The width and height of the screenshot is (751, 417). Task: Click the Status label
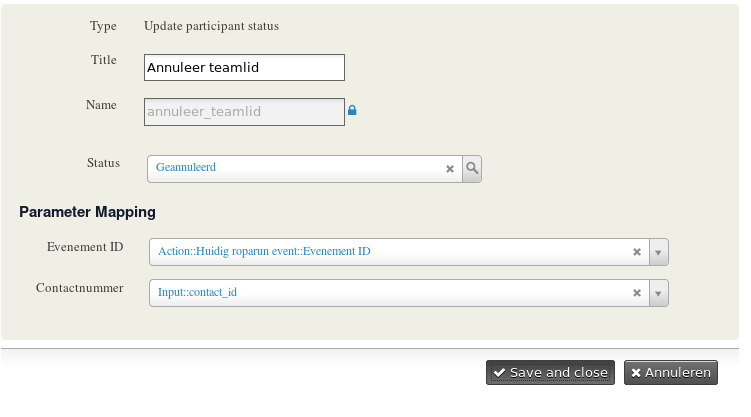(x=103, y=163)
